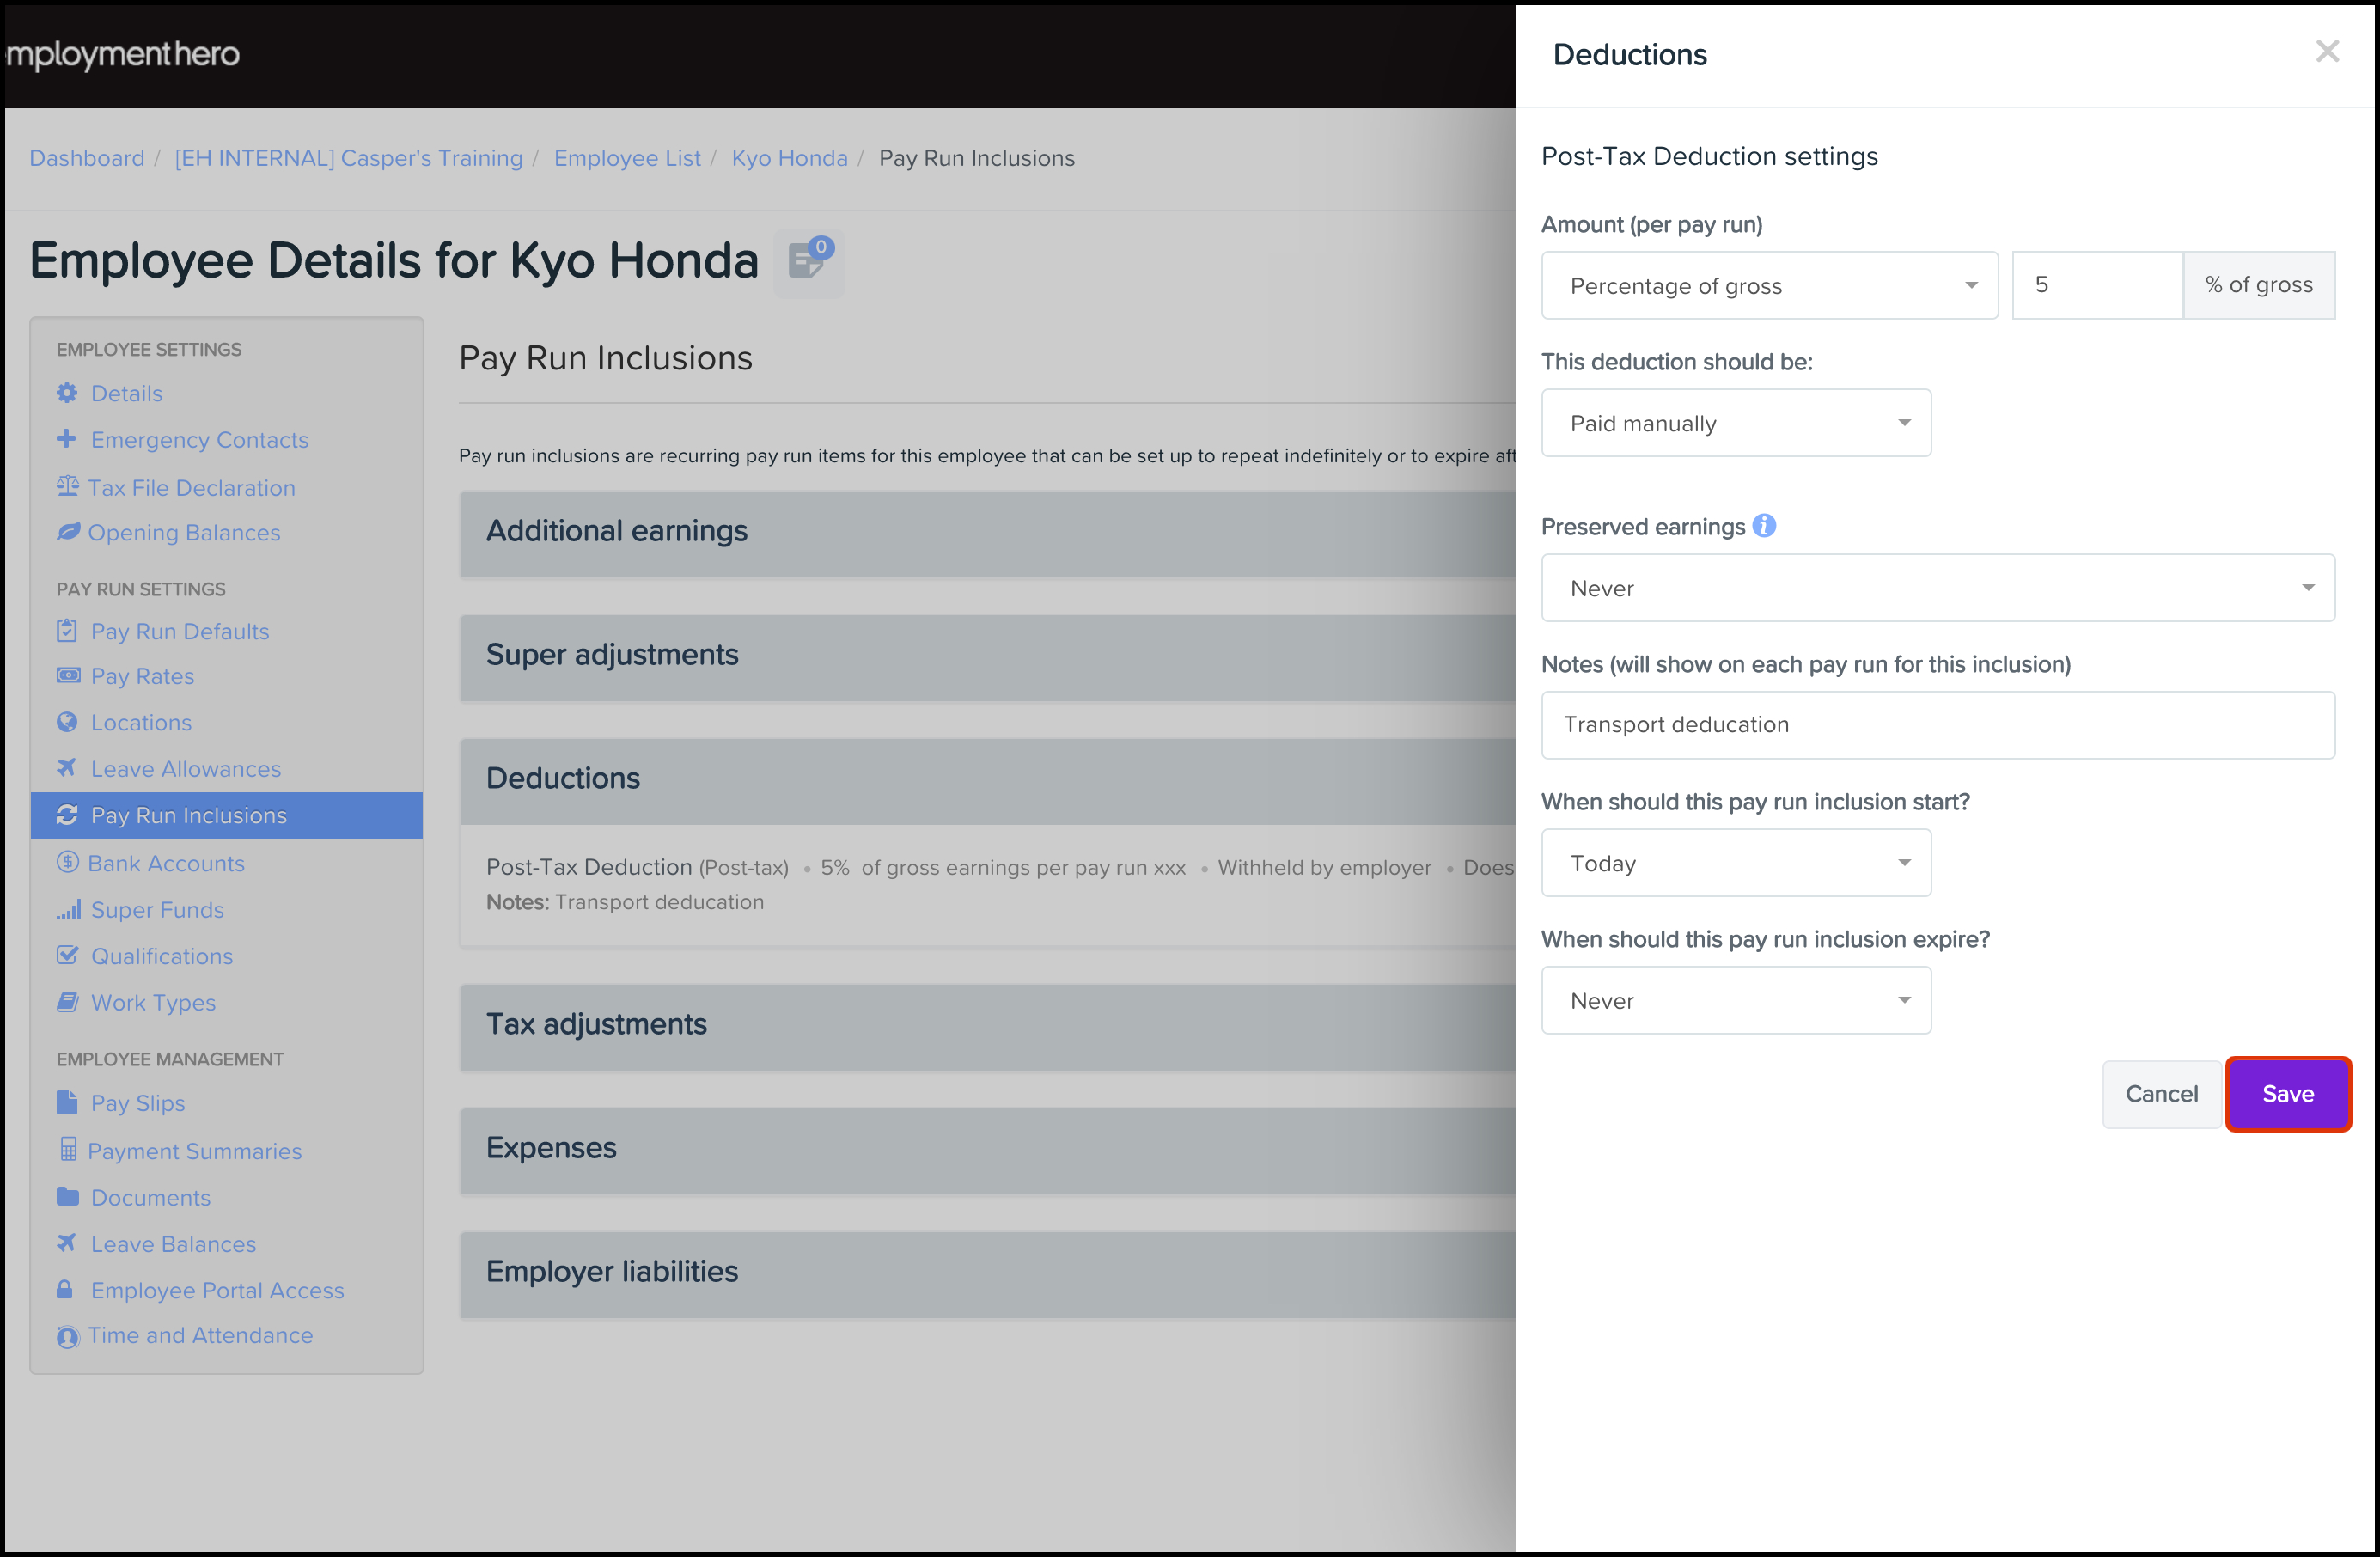
Task: Click the Cancel button
Action: coord(2161,1093)
